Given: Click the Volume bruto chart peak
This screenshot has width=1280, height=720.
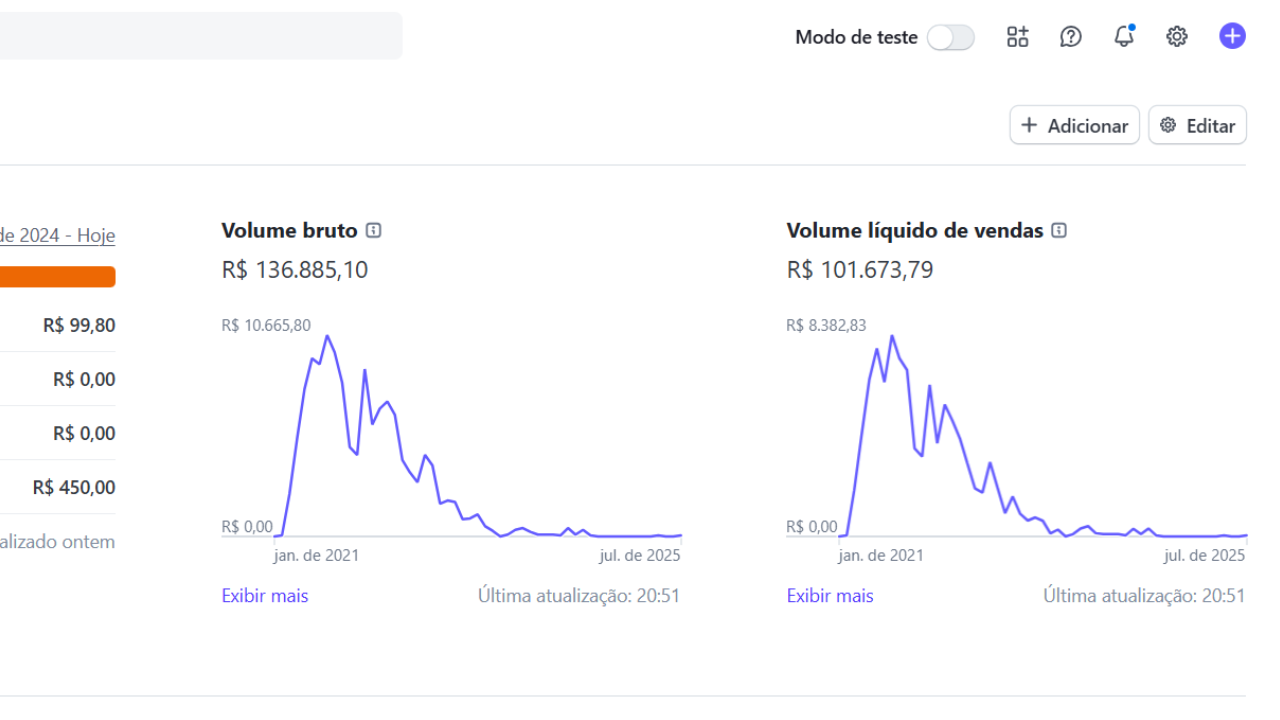Looking at the screenshot, I should pyautogui.click(x=326, y=337).
